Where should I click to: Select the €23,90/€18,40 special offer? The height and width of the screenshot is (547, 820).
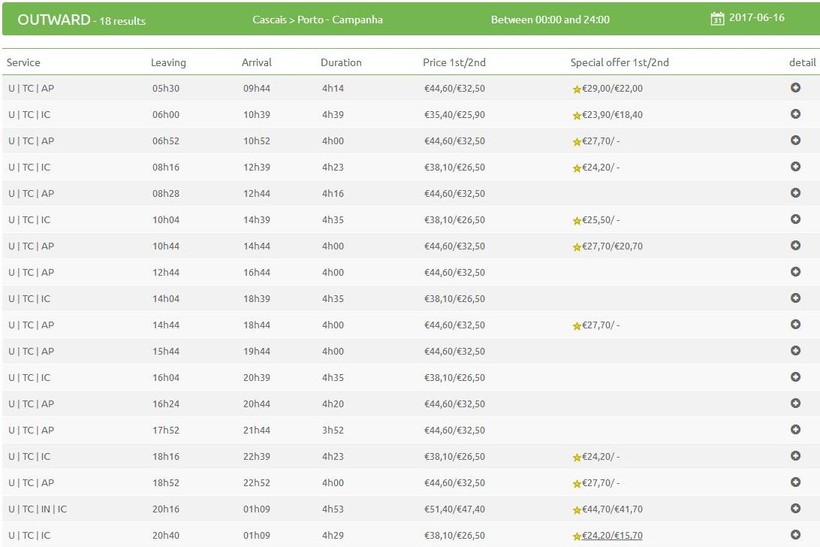click(612, 115)
